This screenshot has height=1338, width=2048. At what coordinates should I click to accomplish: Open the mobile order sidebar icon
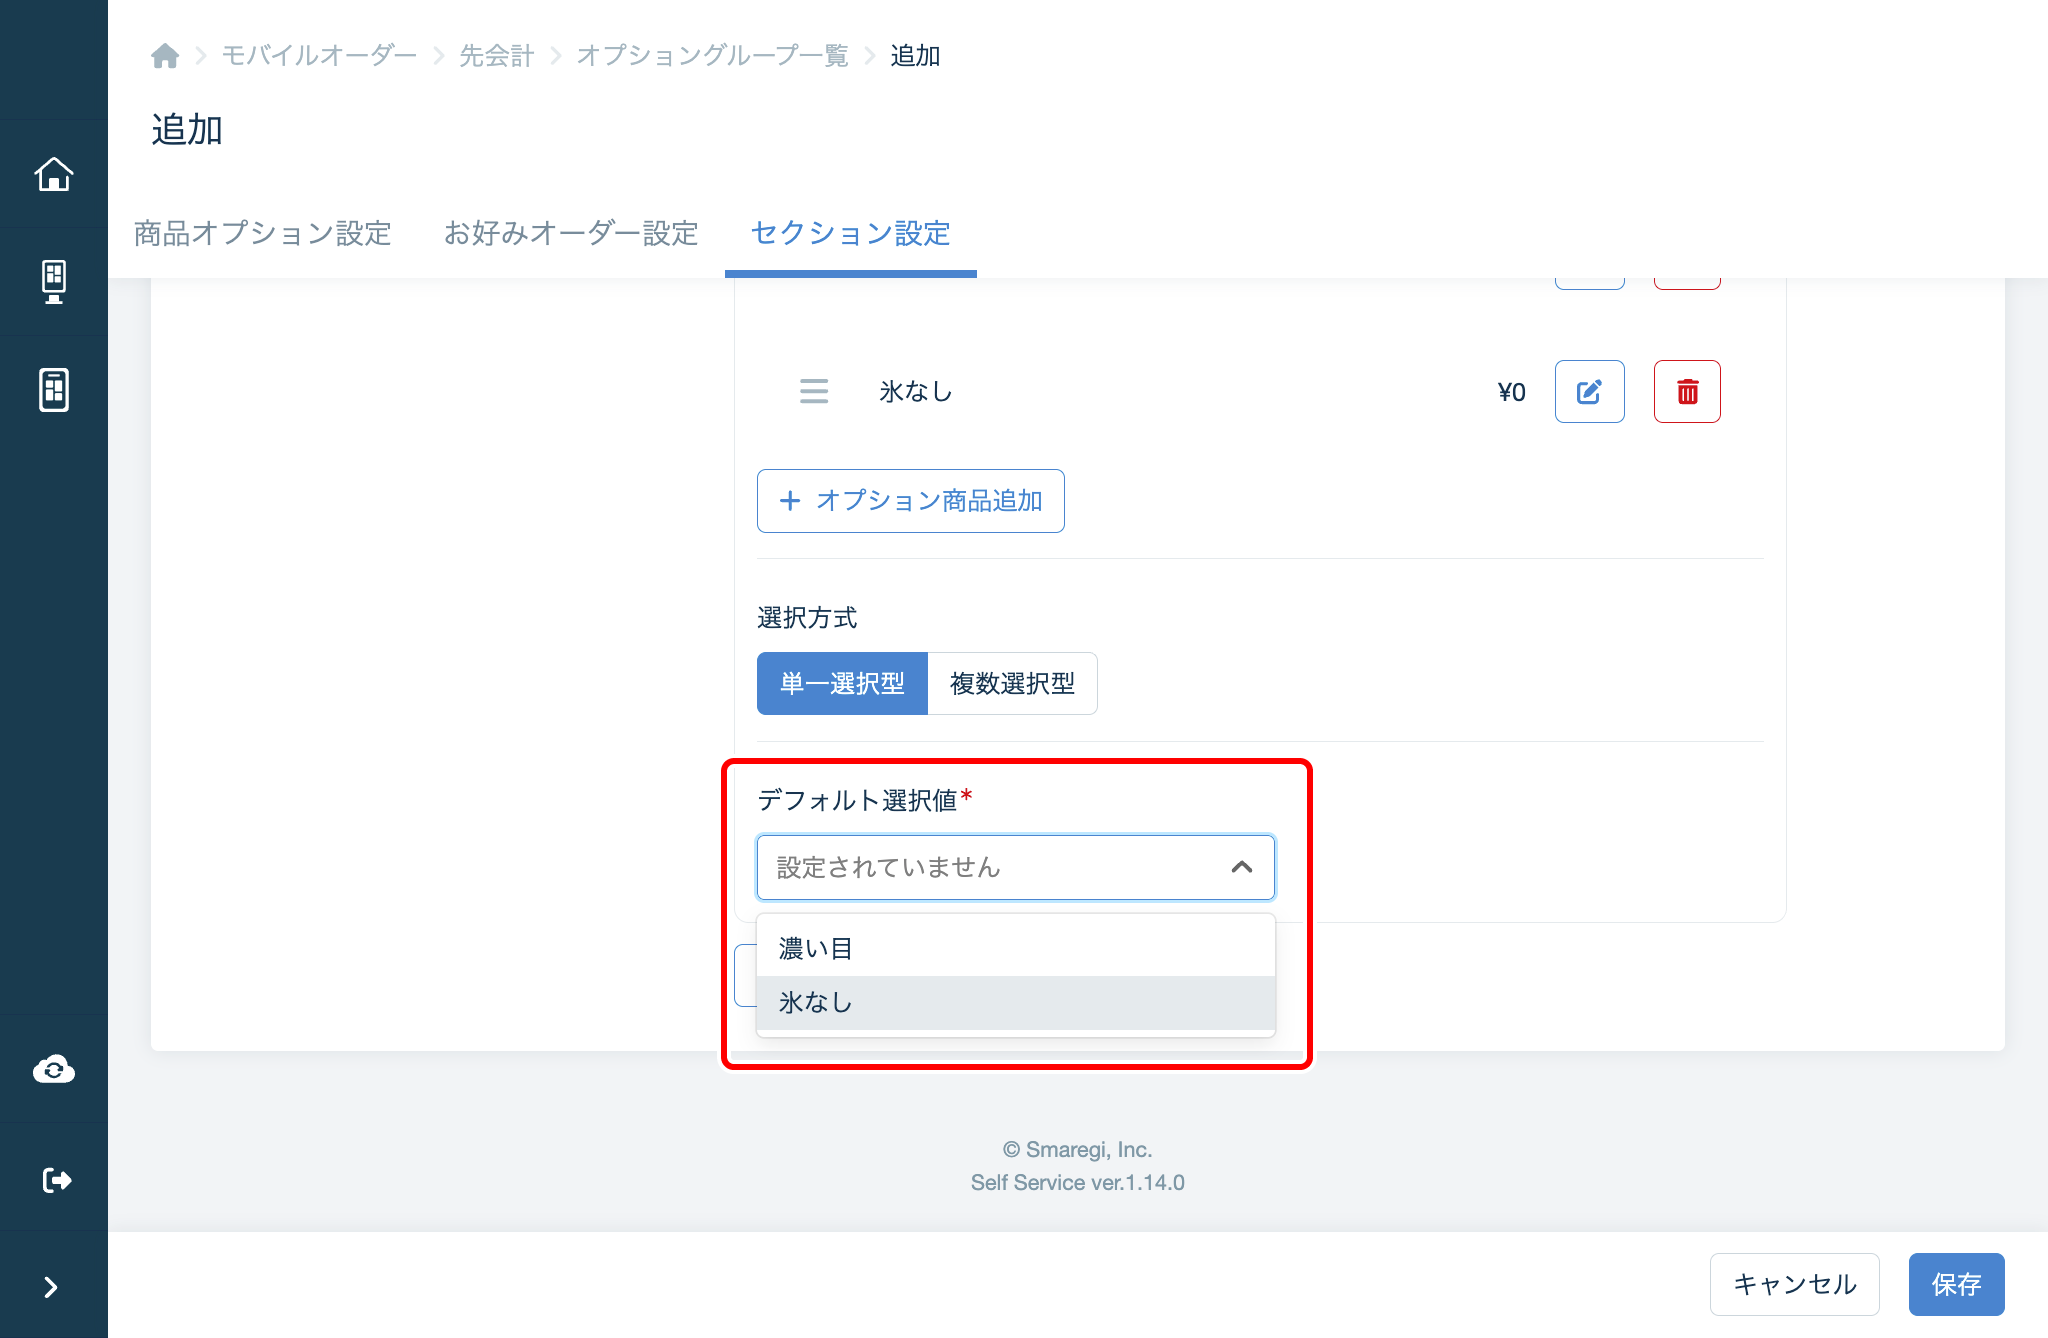[x=54, y=389]
